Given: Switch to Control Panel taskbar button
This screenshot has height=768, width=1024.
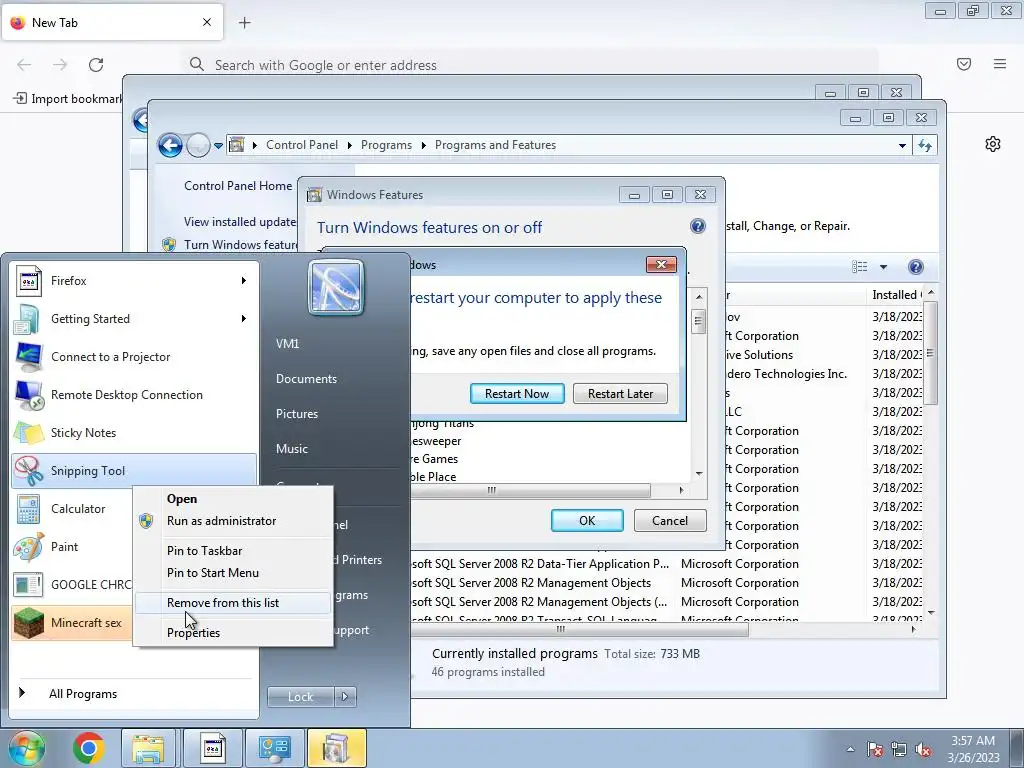Looking at the screenshot, I should pos(274,748).
